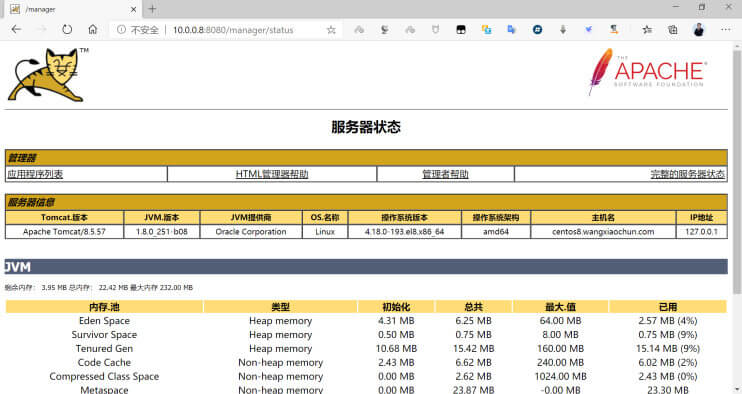Click the Google Translate extension icon
Viewport: 742px width, 394px height.
click(x=512, y=30)
